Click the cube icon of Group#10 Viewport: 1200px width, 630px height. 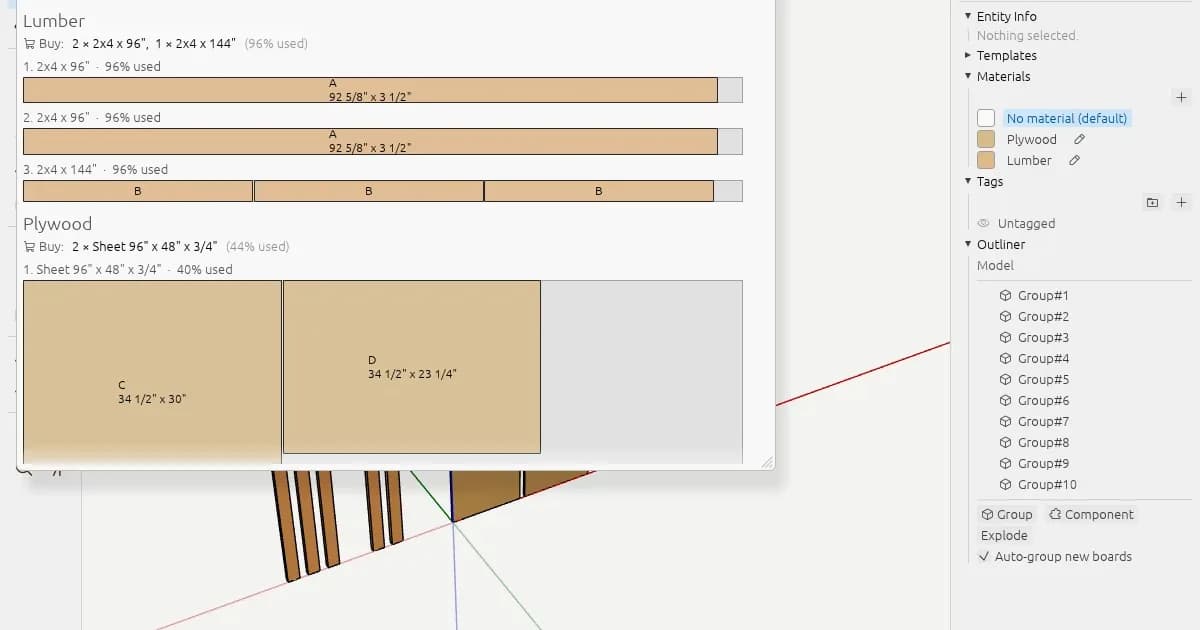1006,484
